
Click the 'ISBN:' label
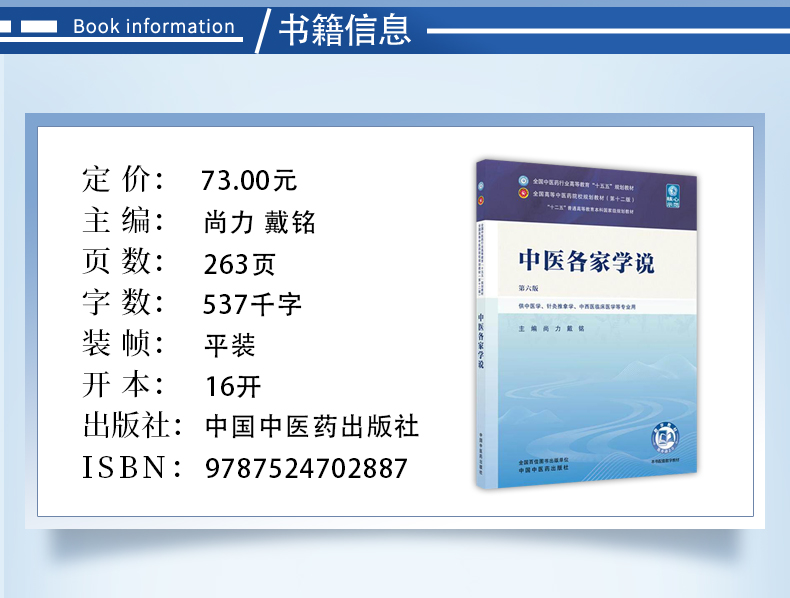click(132, 468)
